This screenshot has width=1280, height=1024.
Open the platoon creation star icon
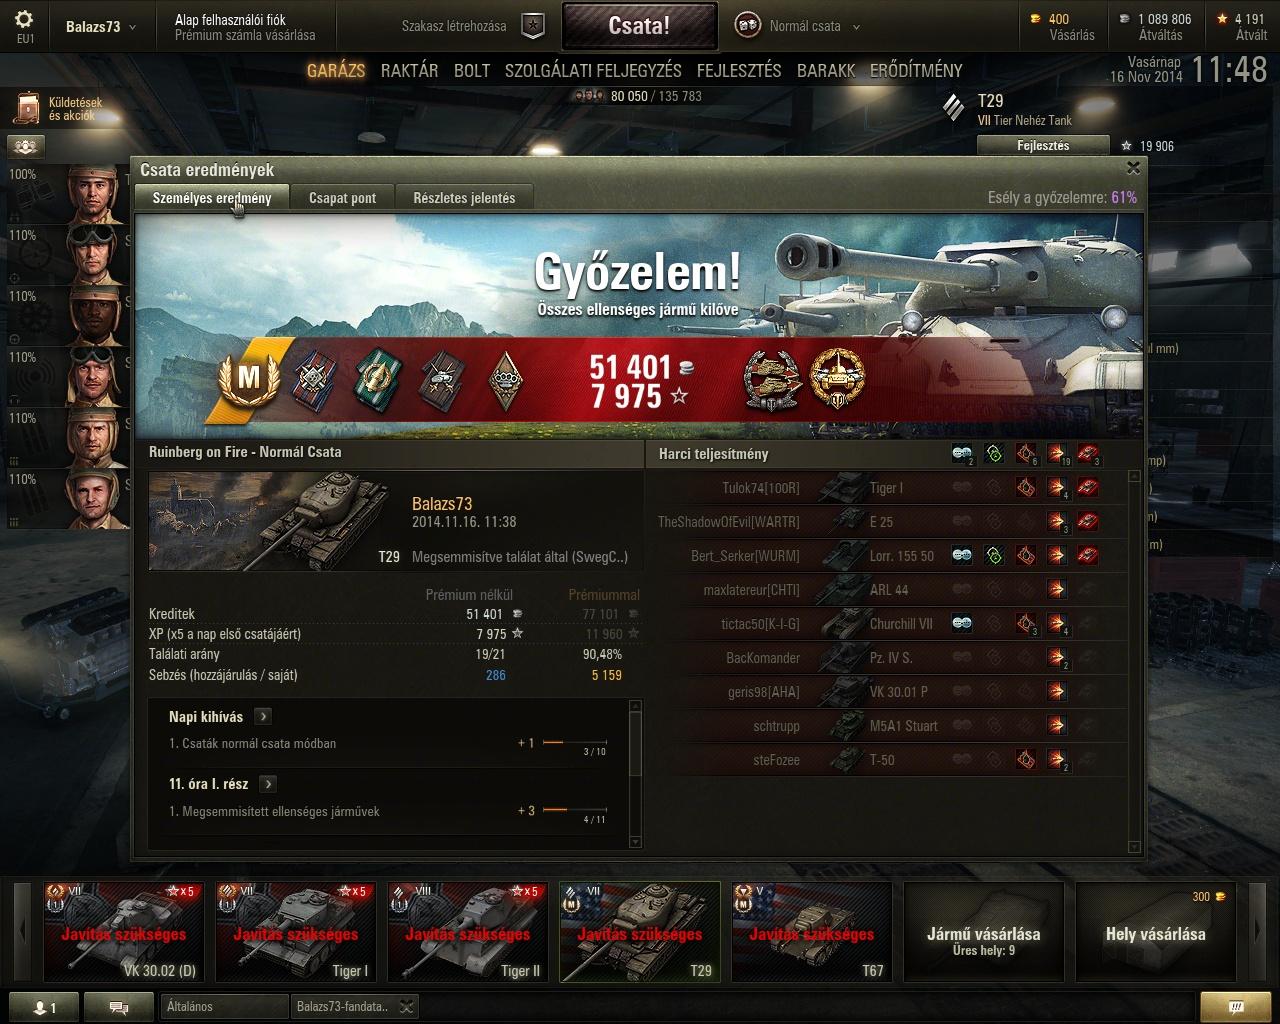click(x=534, y=26)
